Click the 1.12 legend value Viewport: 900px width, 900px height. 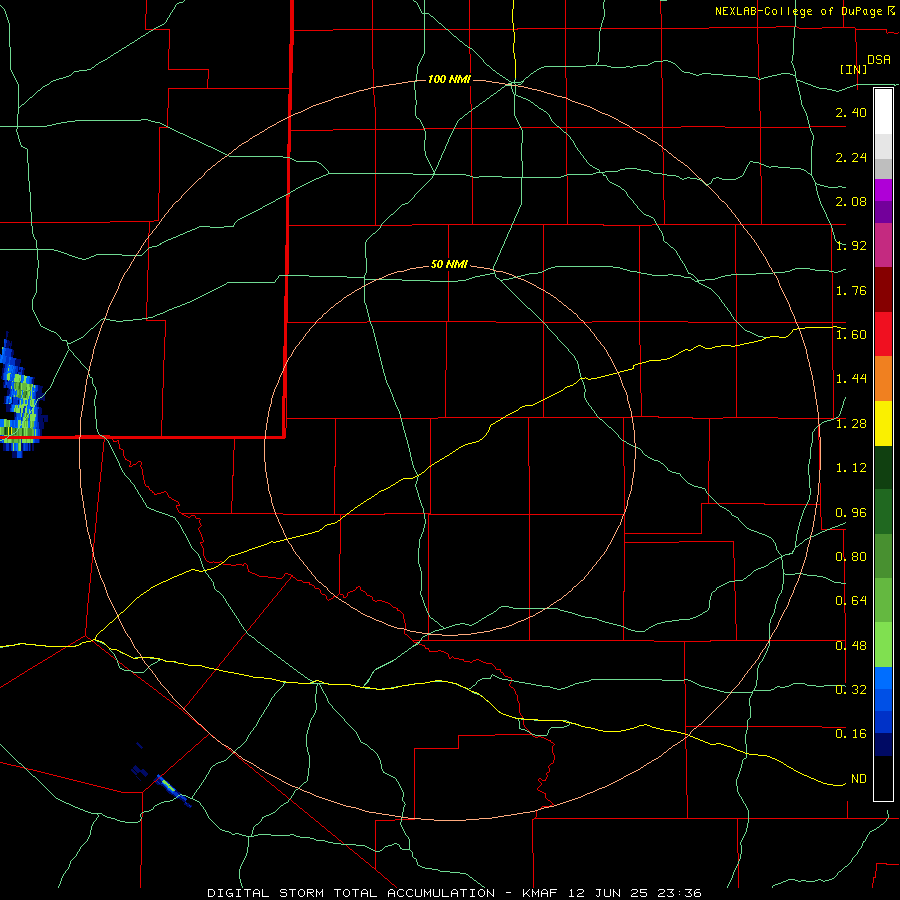tap(851, 468)
